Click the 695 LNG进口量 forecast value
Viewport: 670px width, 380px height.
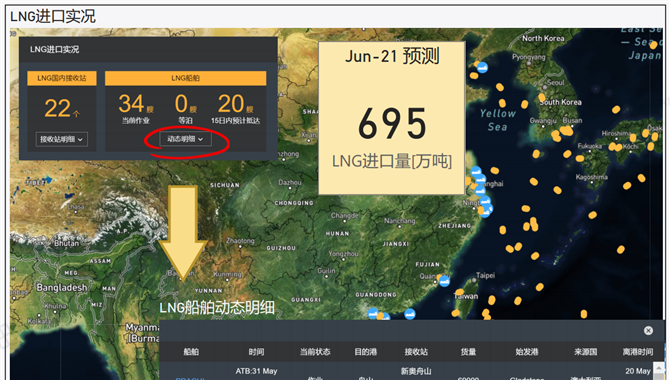pyautogui.click(x=392, y=124)
